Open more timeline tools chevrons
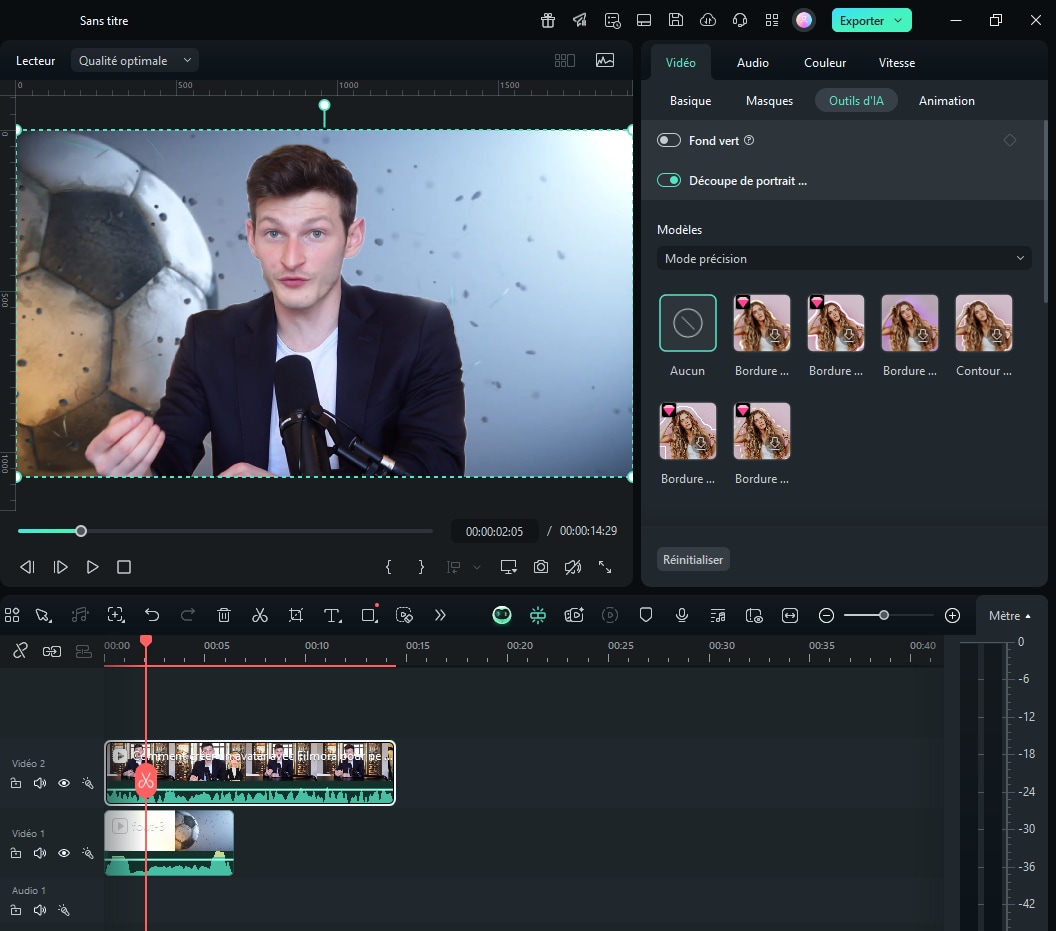 click(440, 615)
